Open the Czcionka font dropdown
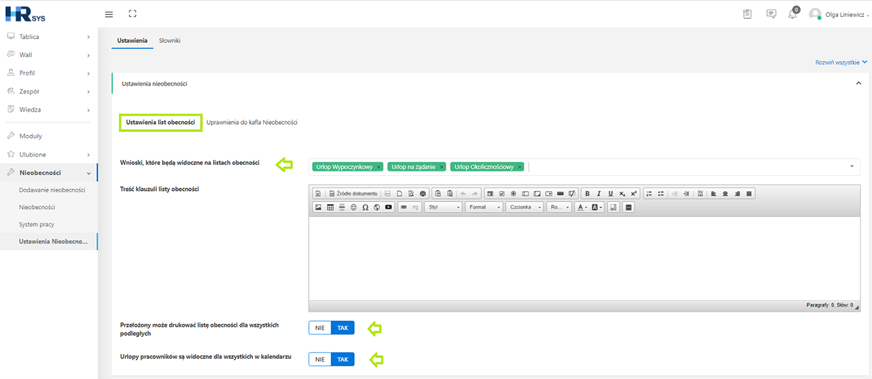Screen dimensions: 872x379 524,207
